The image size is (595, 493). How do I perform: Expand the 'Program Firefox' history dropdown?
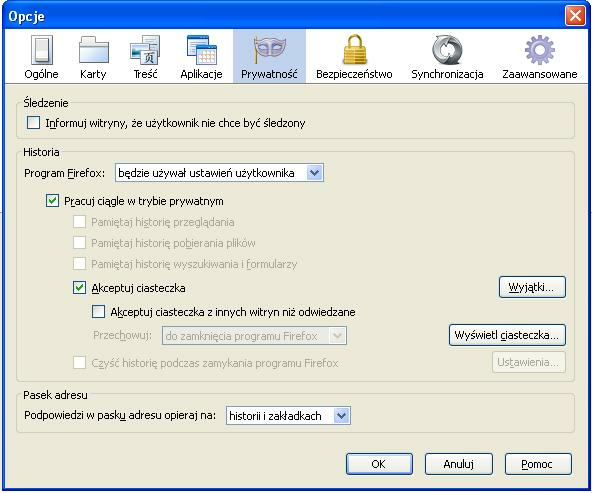[219, 173]
